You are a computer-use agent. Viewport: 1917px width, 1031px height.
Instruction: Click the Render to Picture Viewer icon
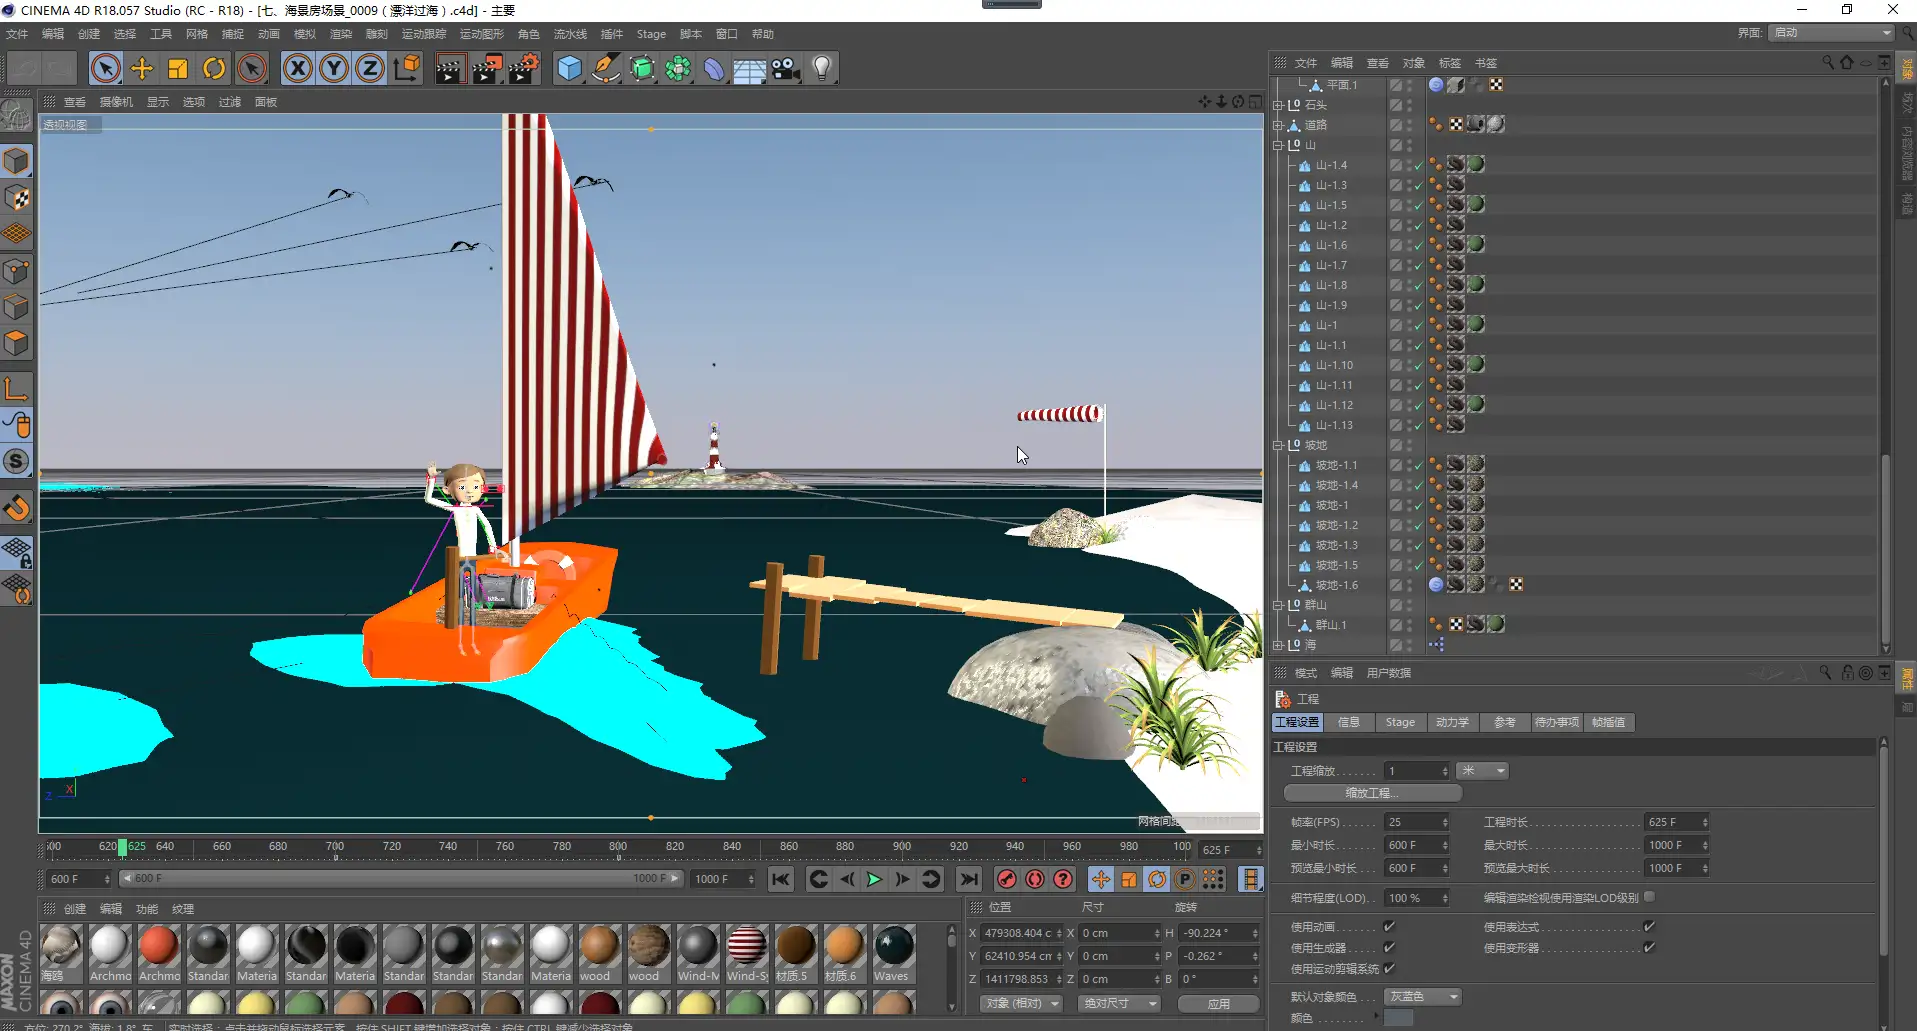coord(487,68)
